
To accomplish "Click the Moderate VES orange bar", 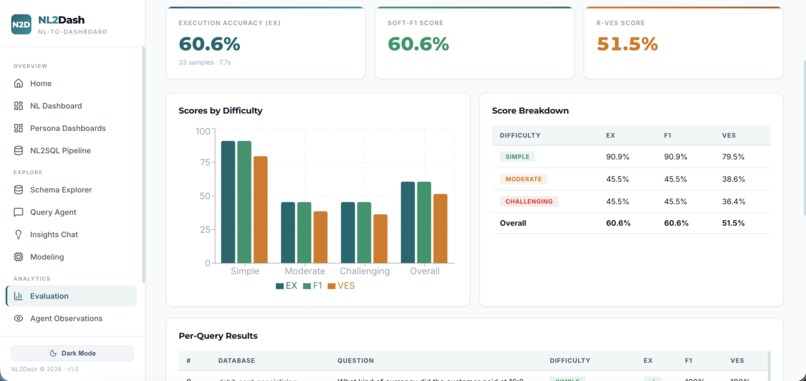I will pyautogui.click(x=320, y=237).
